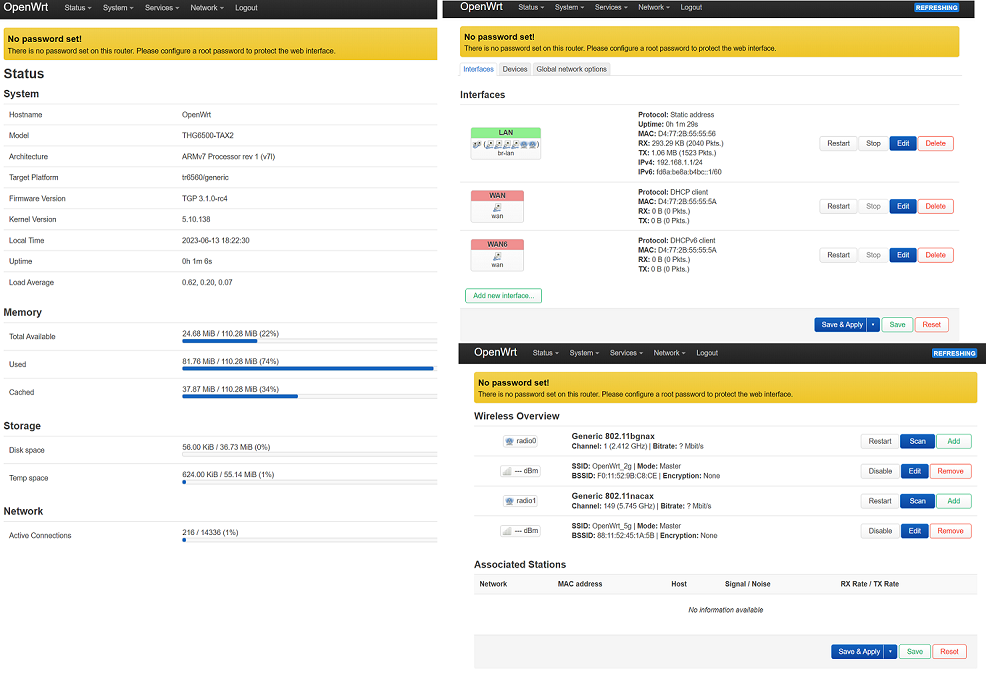Click Logout in Interfaces page navbar

pyautogui.click(x=691, y=8)
